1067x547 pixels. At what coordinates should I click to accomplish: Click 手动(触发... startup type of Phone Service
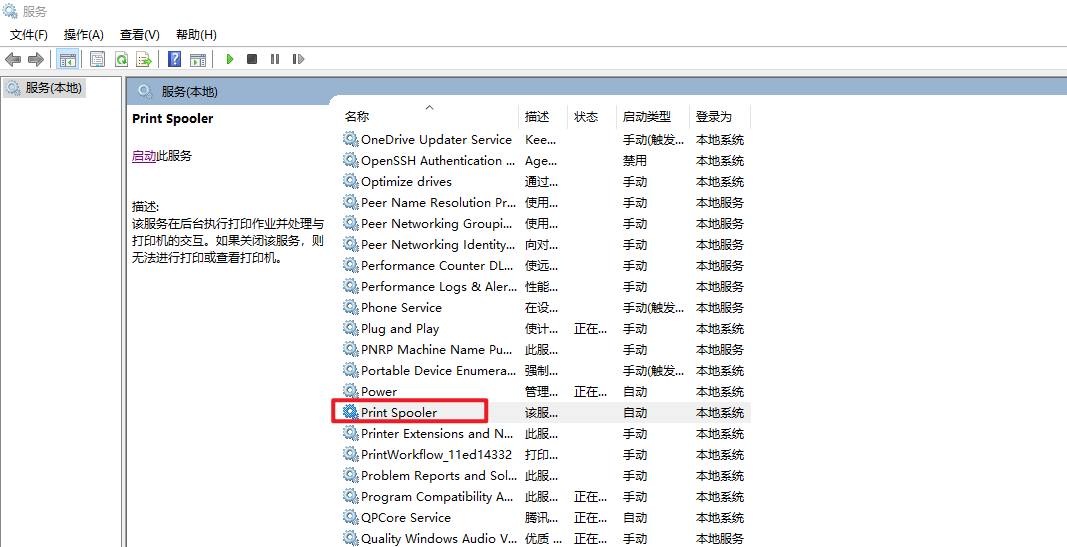(x=653, y=308)
